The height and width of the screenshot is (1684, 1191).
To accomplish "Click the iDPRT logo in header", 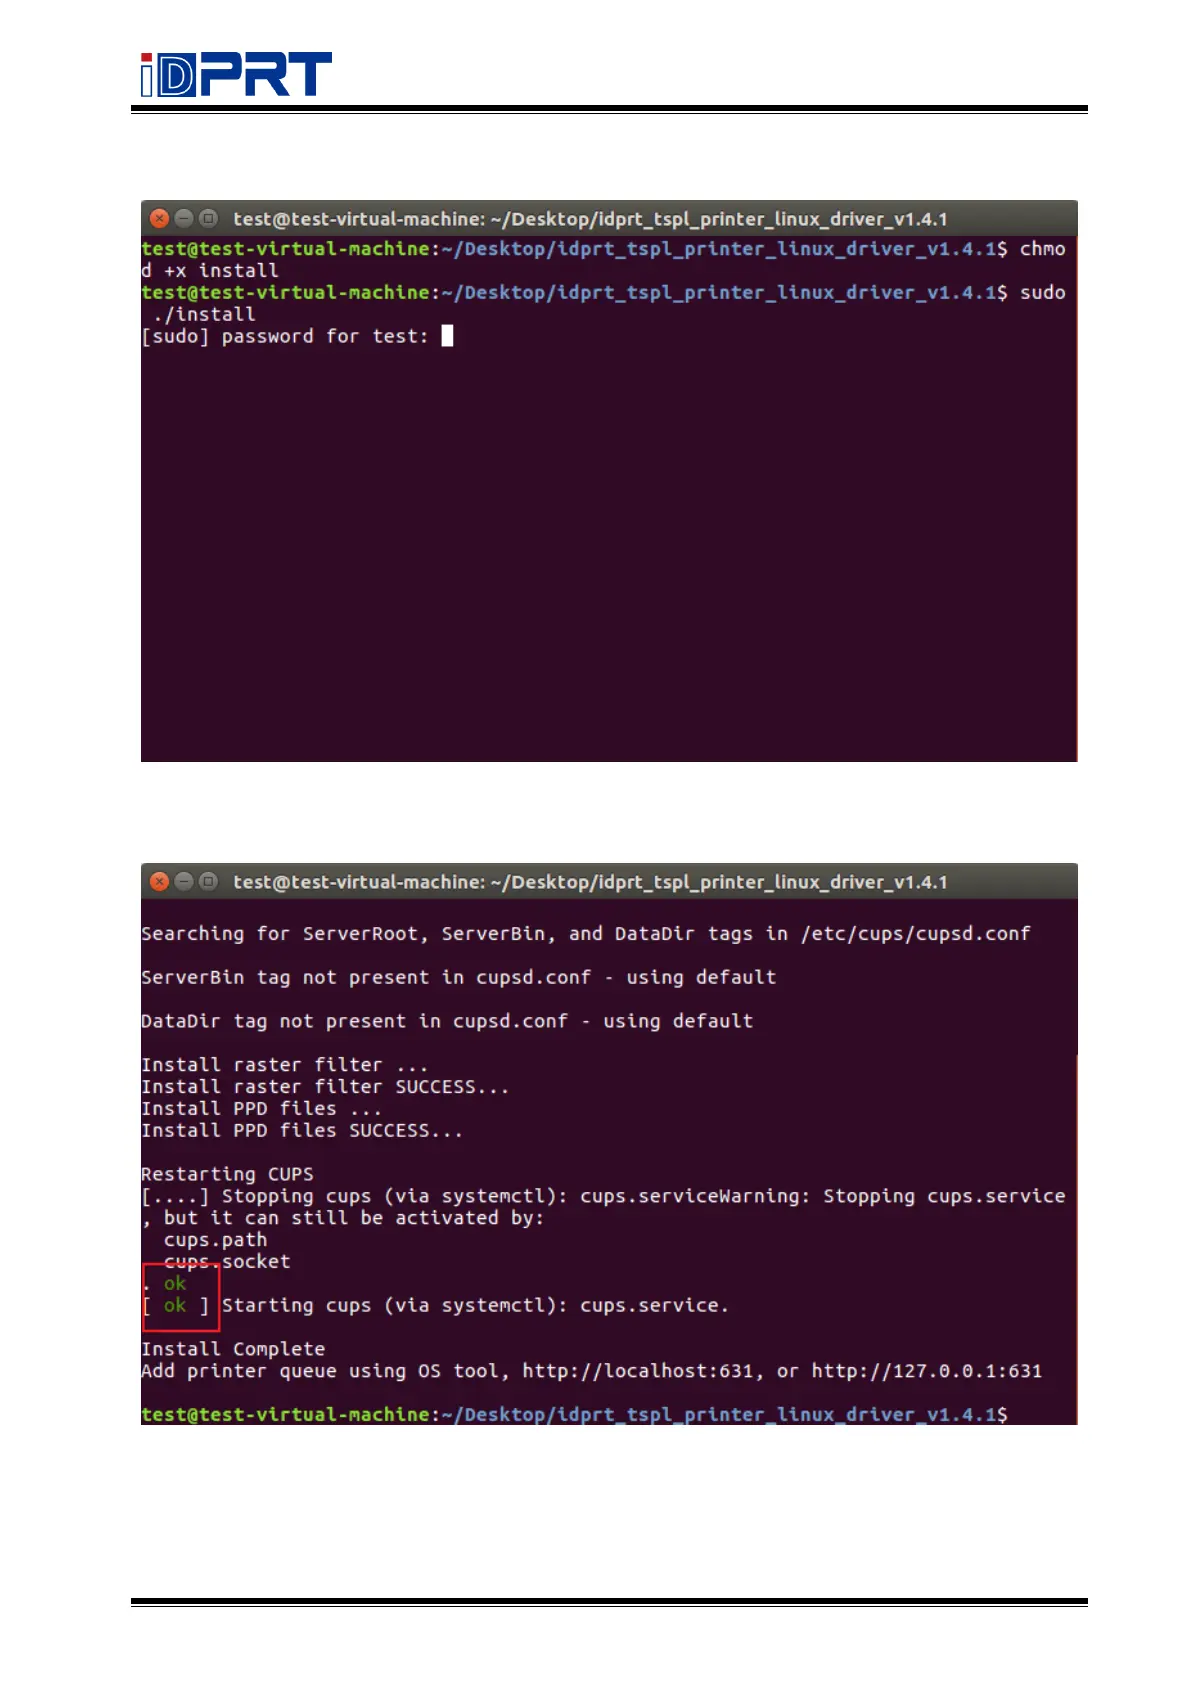I will point(236,74).
